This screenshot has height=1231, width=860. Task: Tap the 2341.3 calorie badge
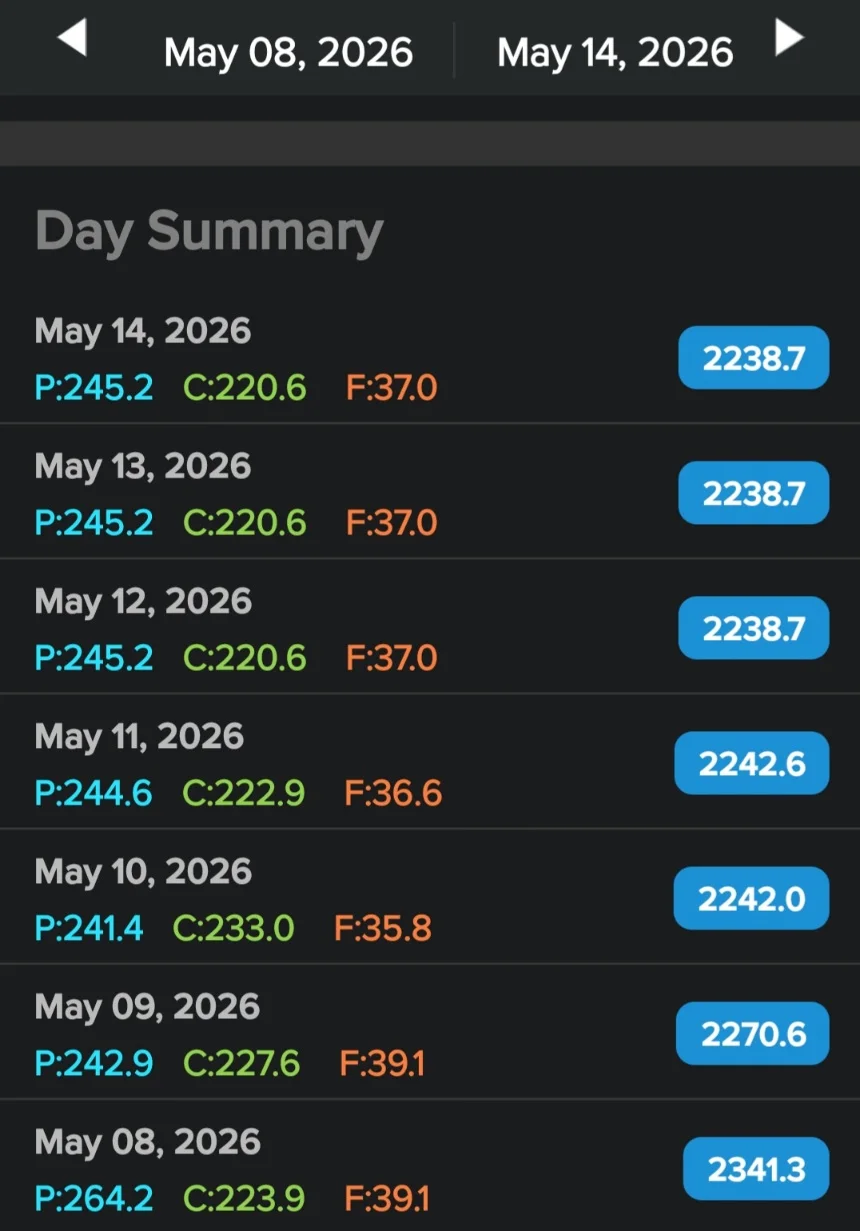[x=757, y=1169]
